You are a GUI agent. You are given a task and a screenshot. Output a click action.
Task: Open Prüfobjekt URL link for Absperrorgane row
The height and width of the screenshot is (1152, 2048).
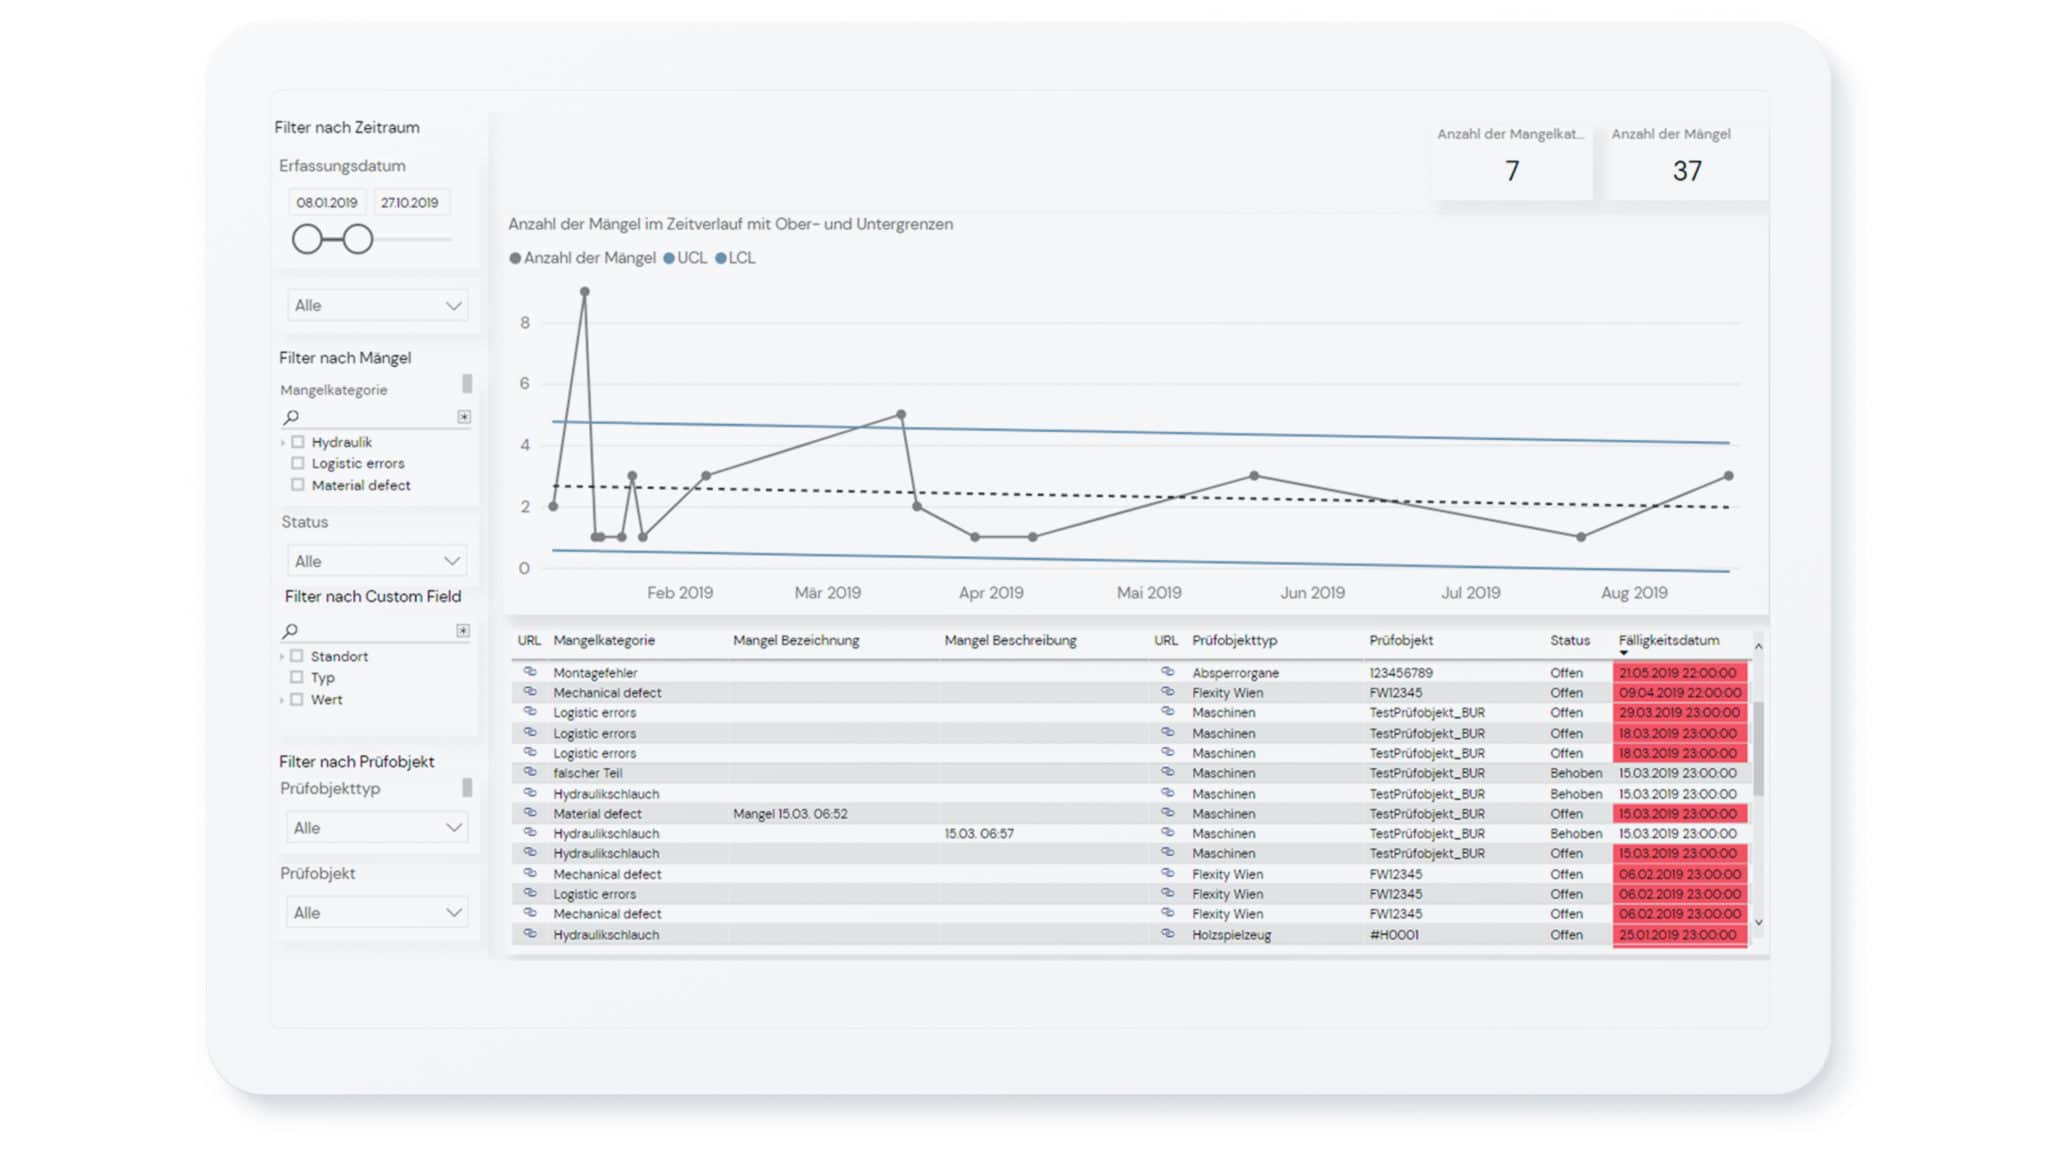[x=1166, y=672]
